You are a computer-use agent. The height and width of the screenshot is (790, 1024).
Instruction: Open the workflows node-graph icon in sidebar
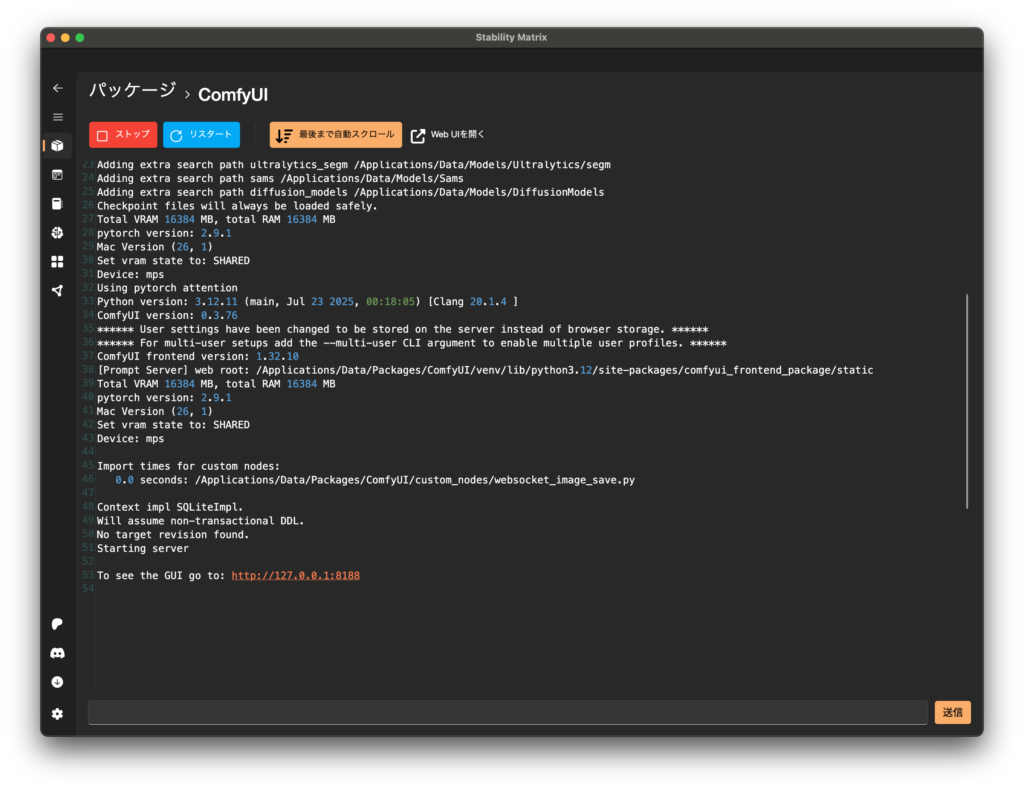pos(57,291)
